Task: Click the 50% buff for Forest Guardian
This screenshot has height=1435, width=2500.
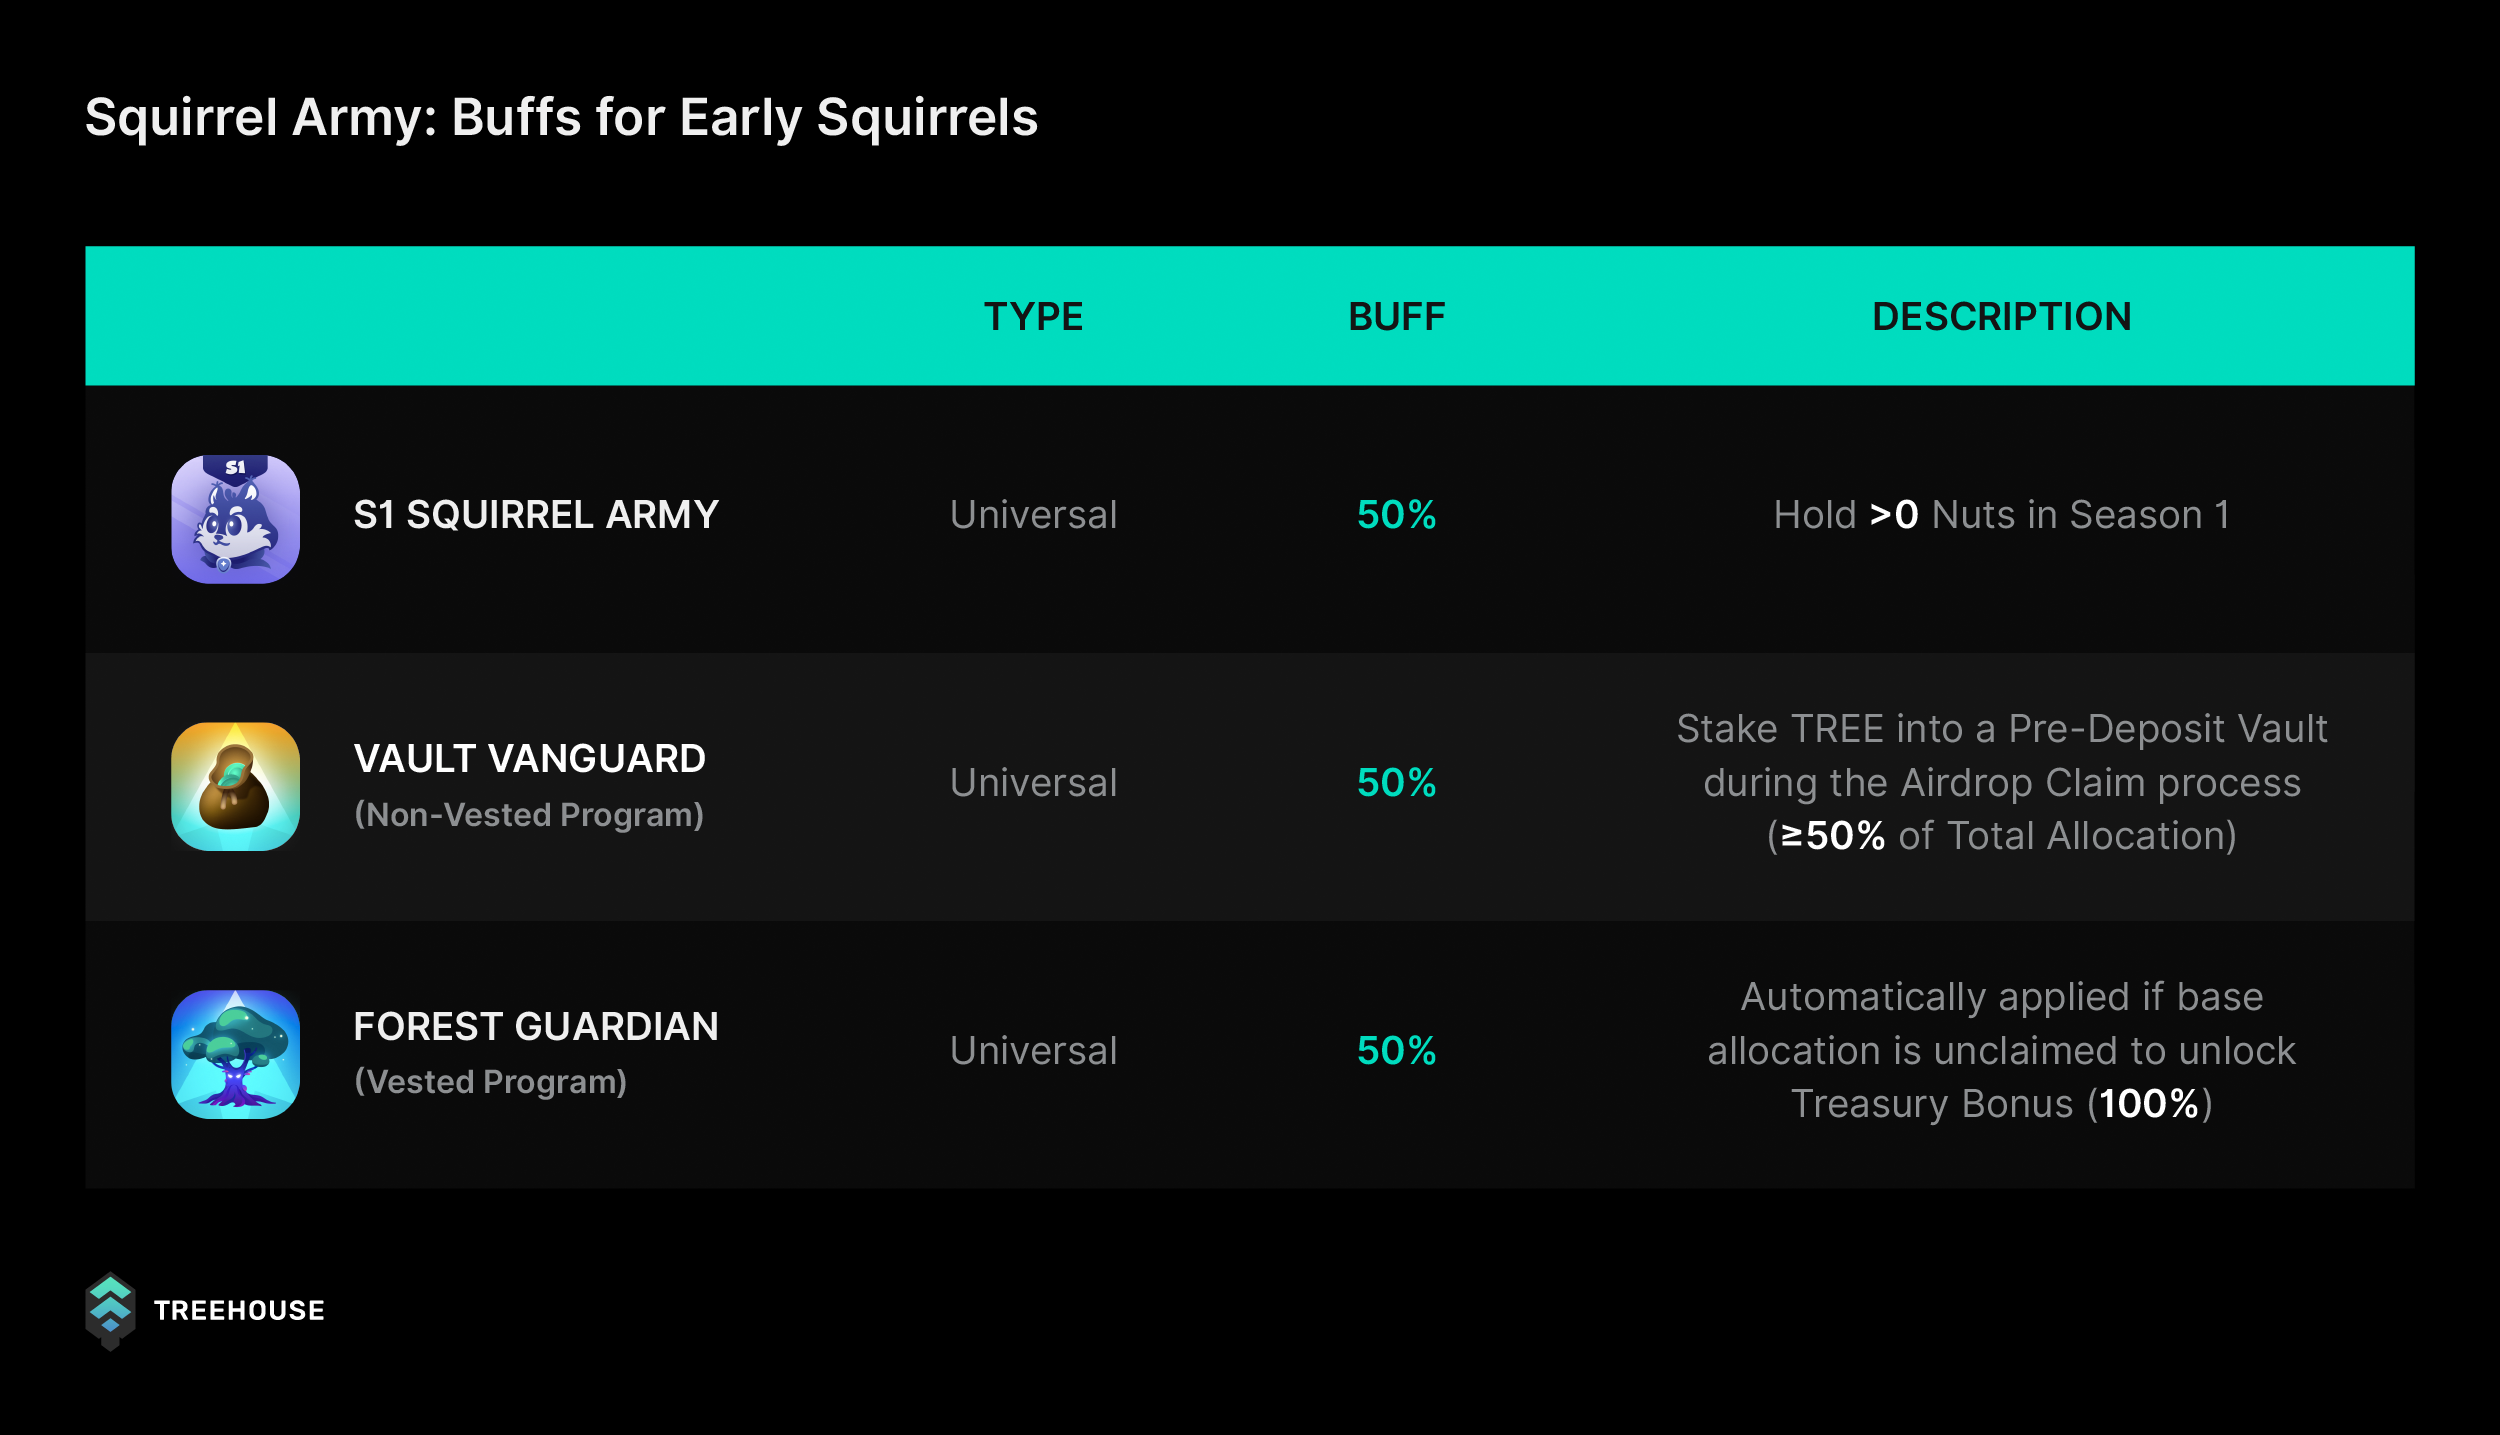Action: click(1396, 1051)
